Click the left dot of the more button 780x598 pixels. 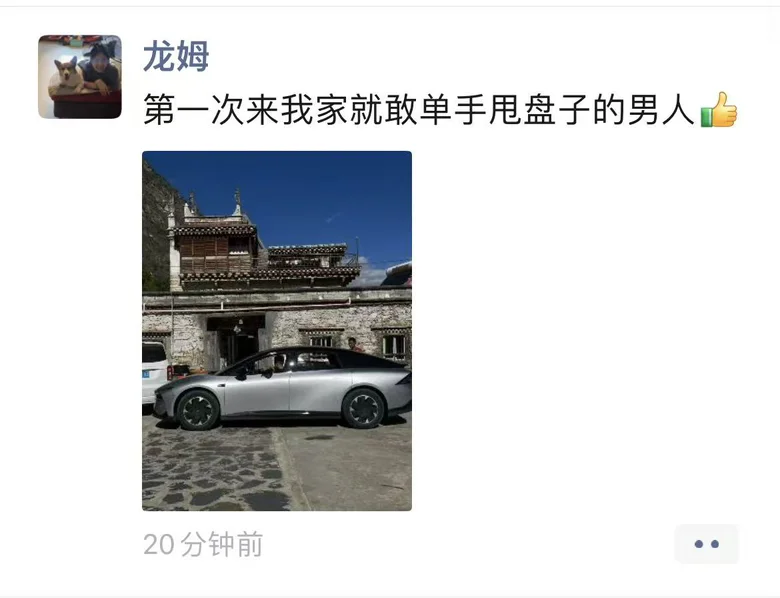698,544
